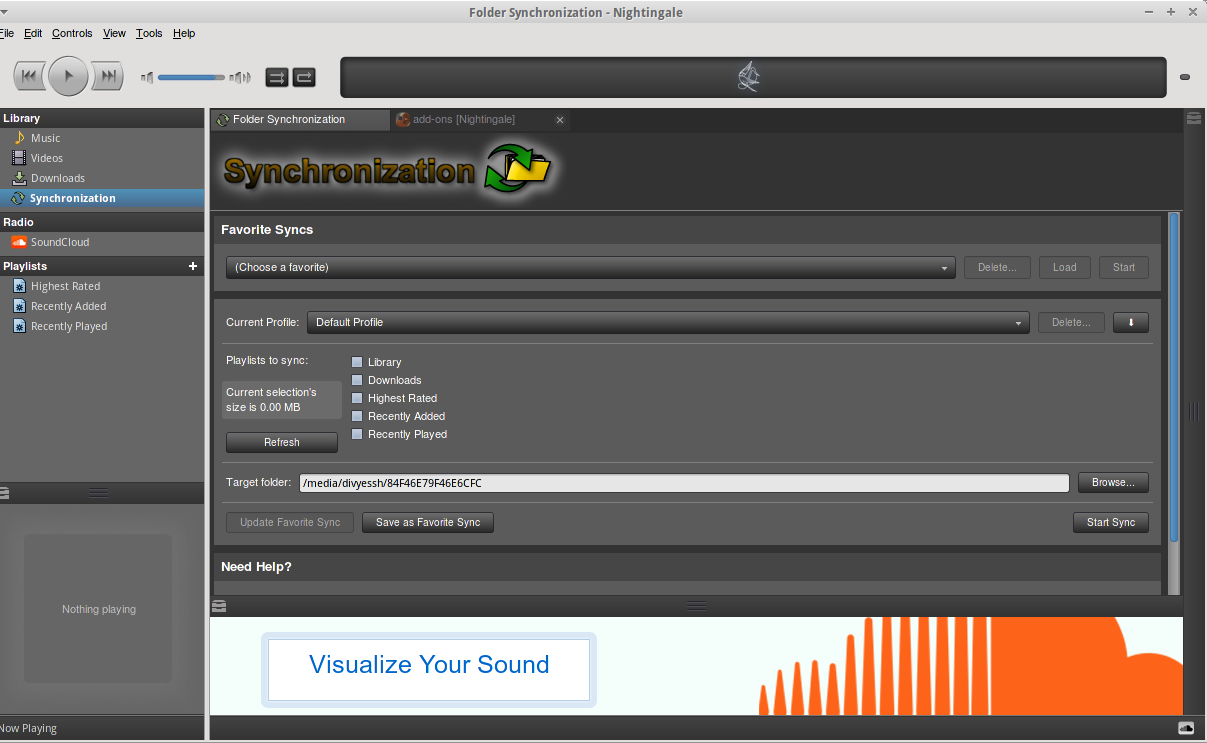
Task: Switch to the Folder Synchronization tab
Action: click(299, 119)
